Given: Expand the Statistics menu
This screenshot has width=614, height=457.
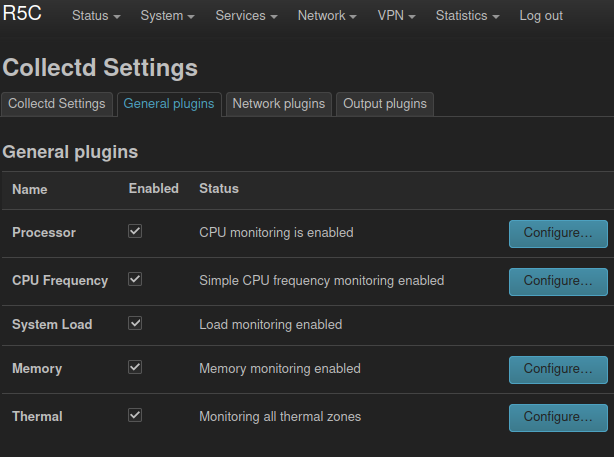Looking at the screenshot, I should [468, 16].
